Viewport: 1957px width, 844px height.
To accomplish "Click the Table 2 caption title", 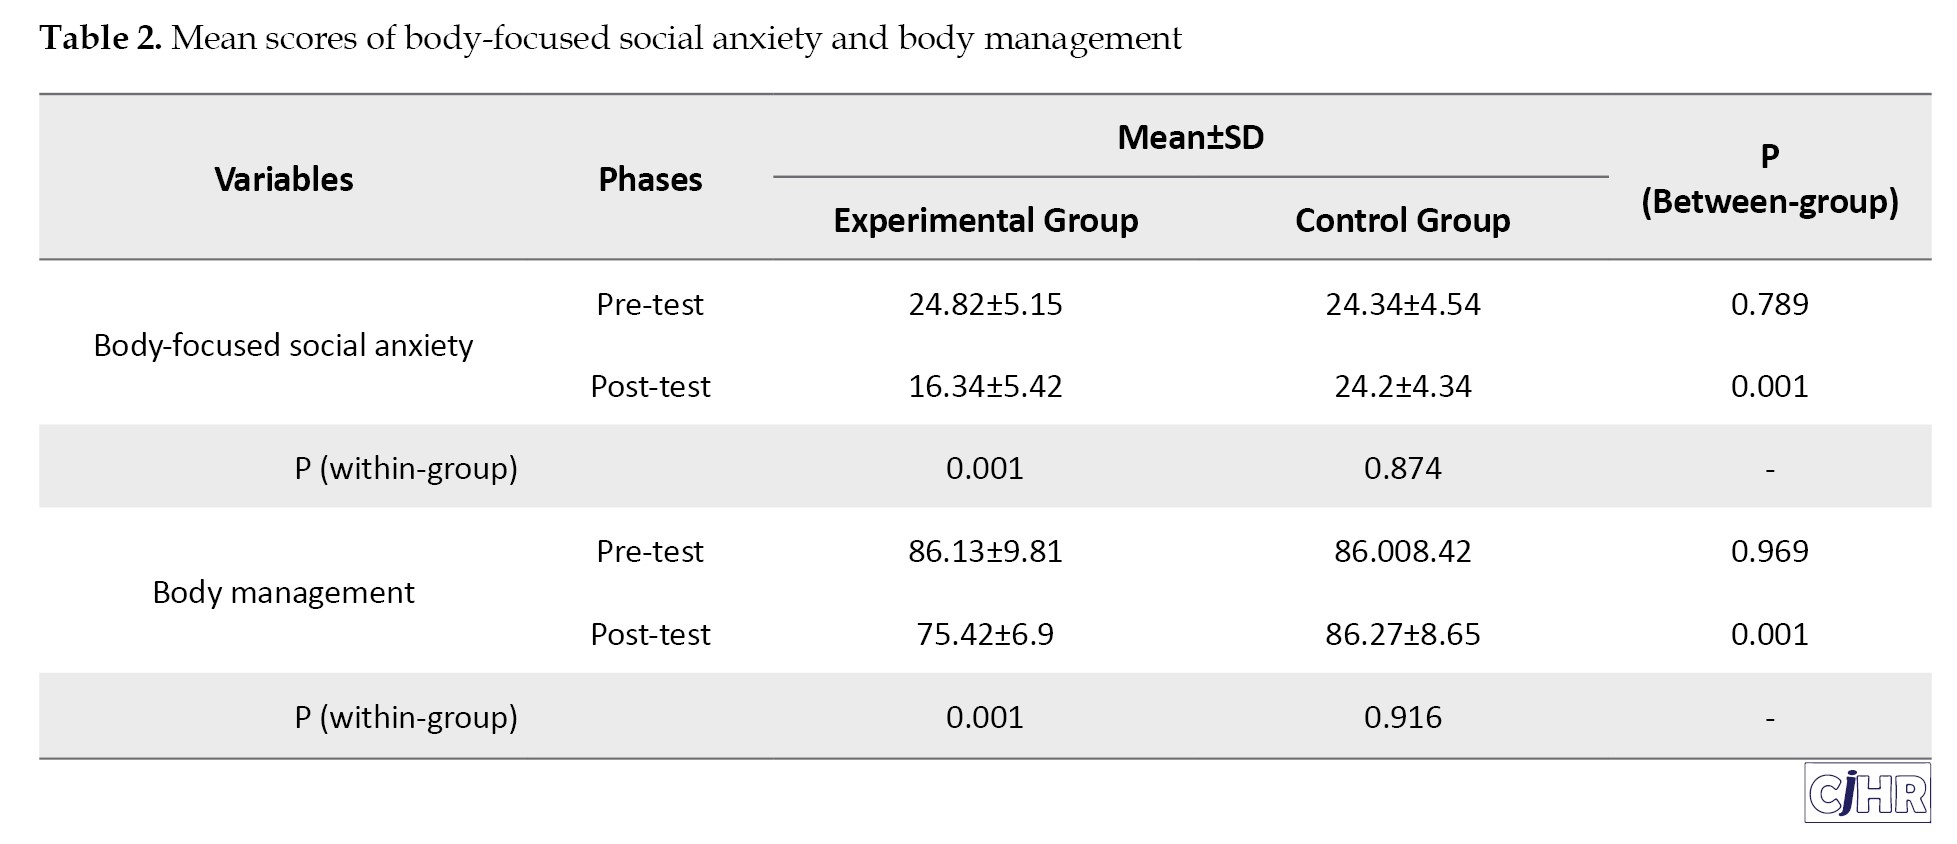I will pyautogui.click(x=610, y=39).
